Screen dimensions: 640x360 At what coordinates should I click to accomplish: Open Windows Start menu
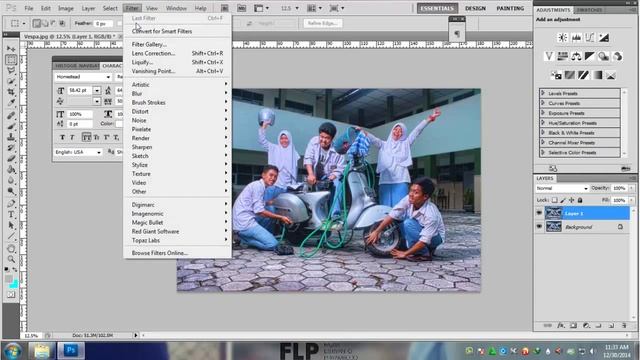[x=12, y=351]
